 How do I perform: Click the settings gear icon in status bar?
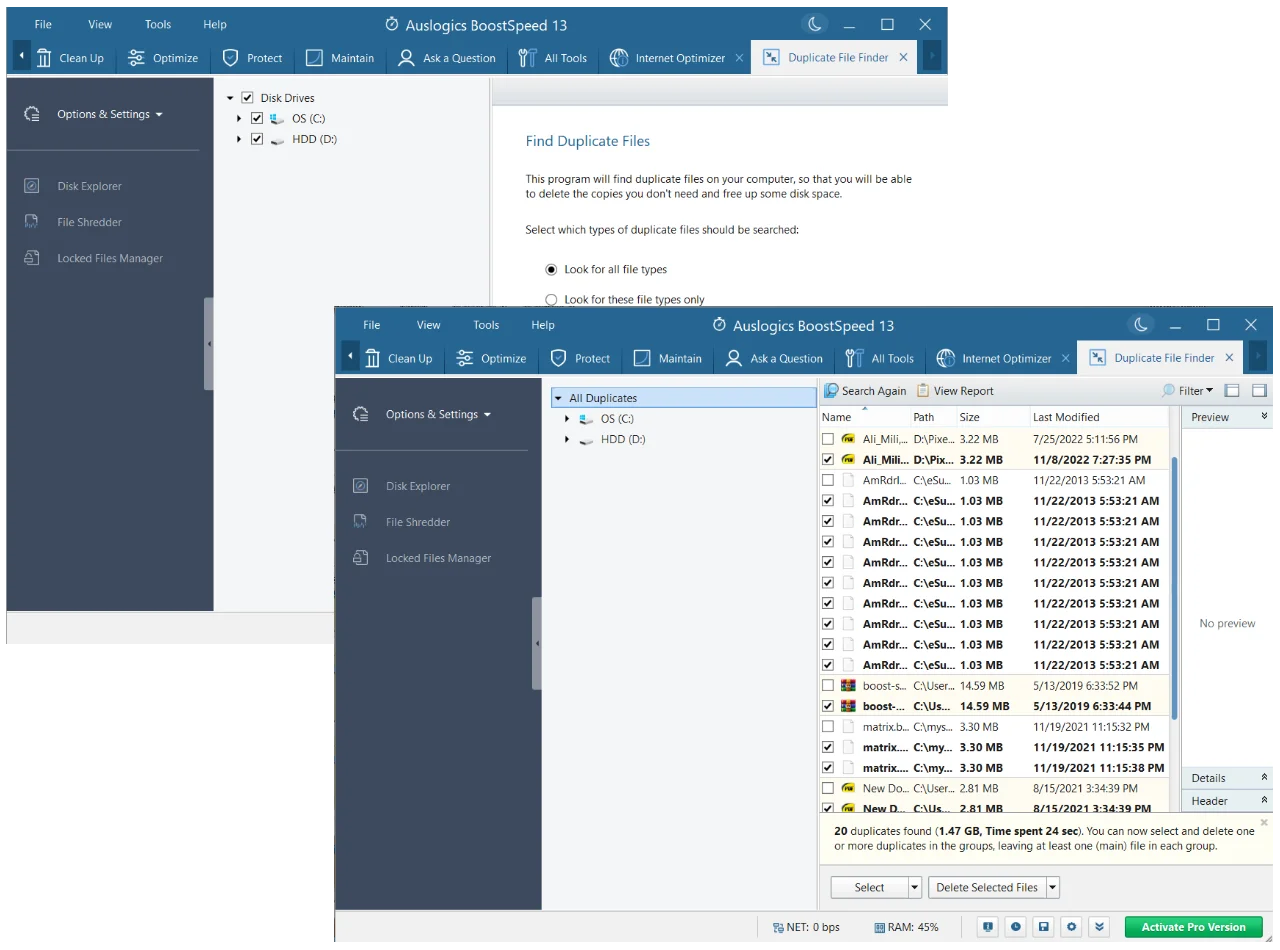click(1071, 927)
